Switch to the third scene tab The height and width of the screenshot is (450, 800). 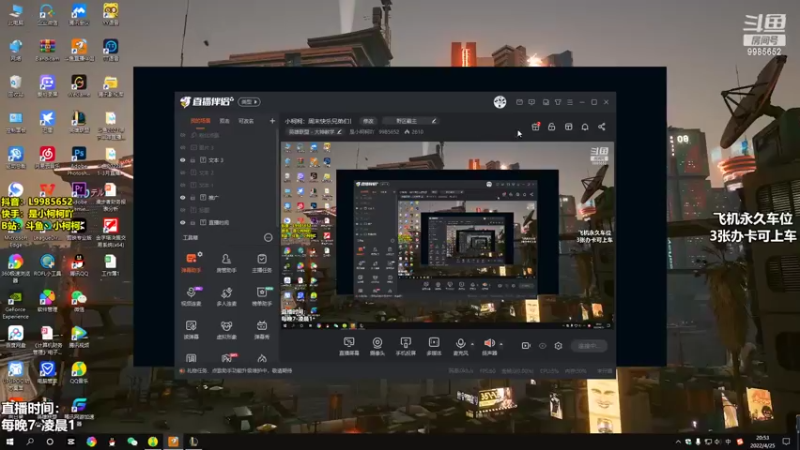tap(246, 121)
